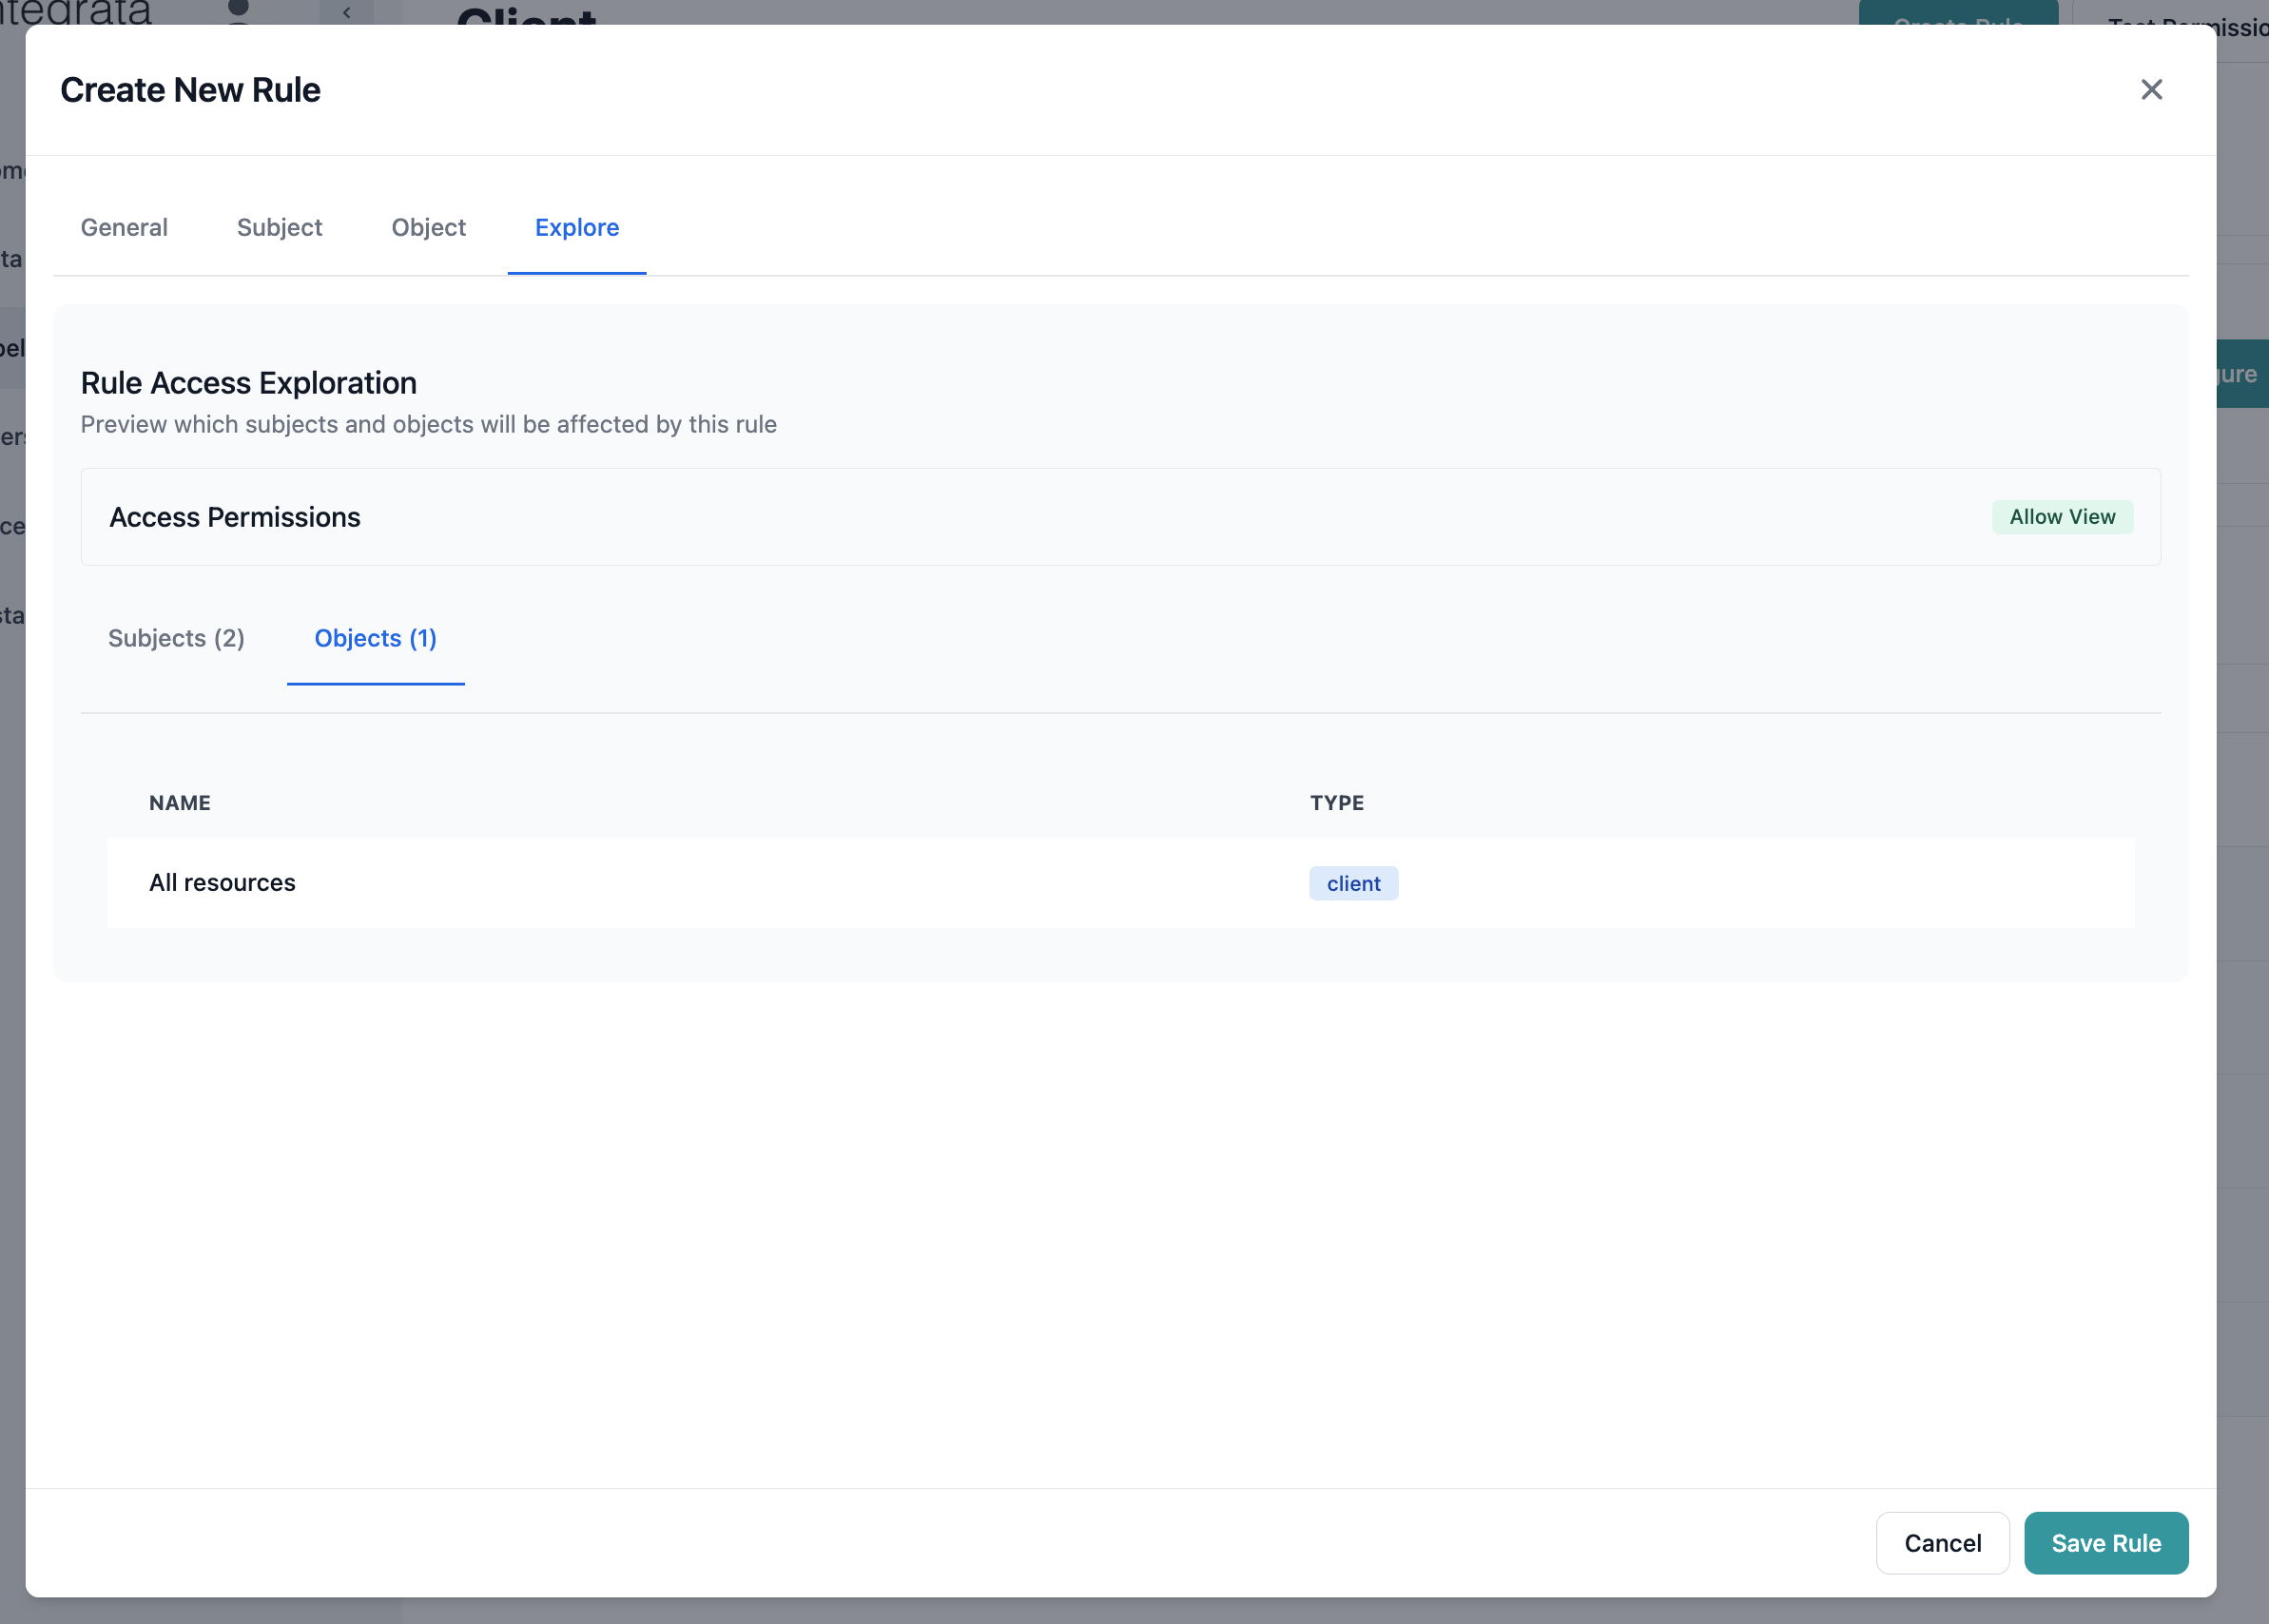Select the Object tab
Image resolution: width=2269 pixels, height=1624 pixels.
click(428, 227)
